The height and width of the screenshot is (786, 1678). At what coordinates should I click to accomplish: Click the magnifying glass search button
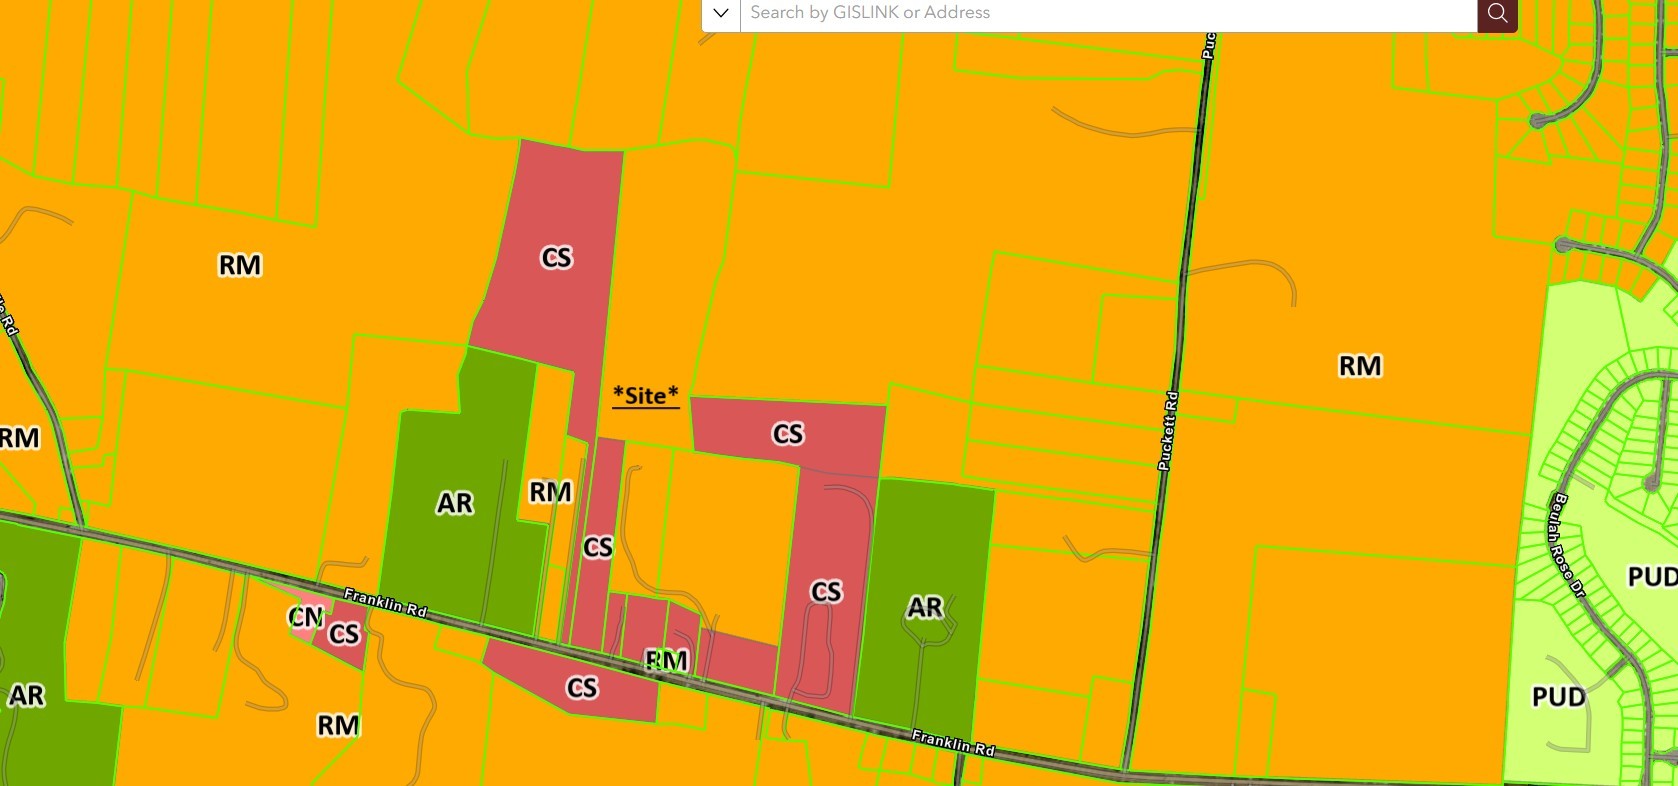click(1497, 13)
